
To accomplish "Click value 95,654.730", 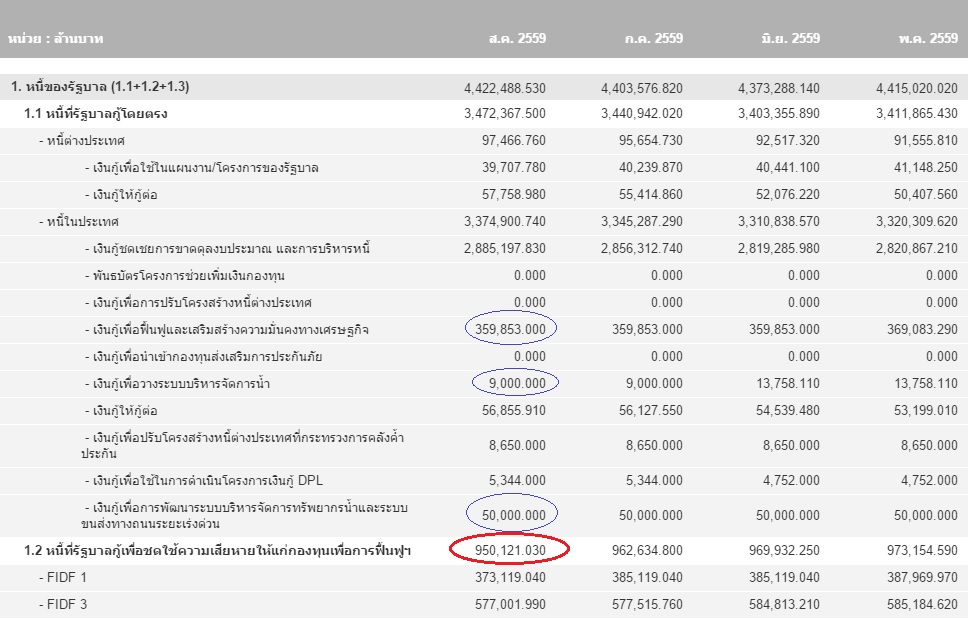I will pyautogui.click(x=650, y=140).
